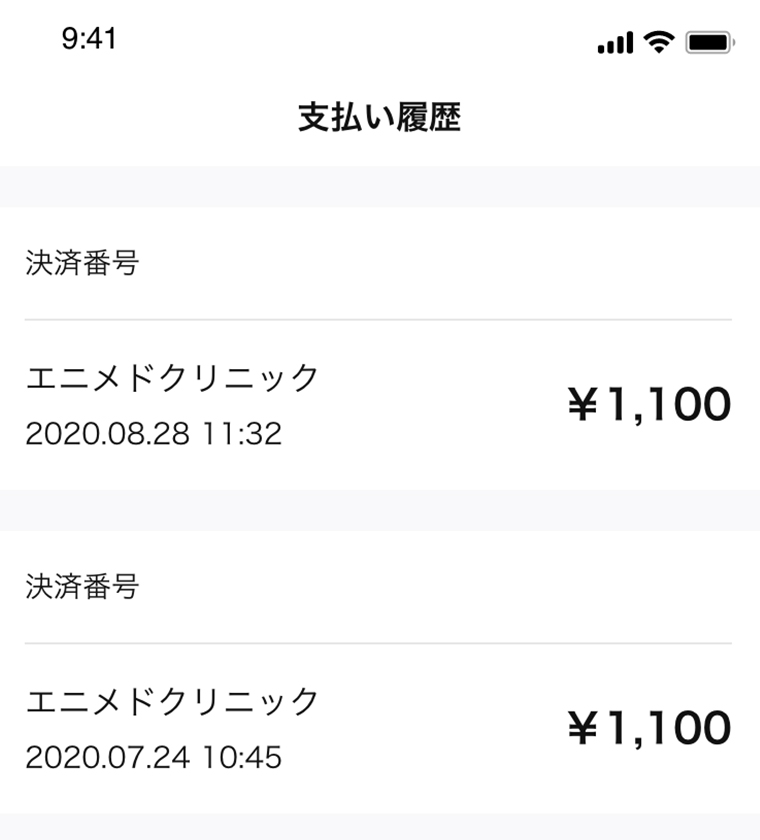Tap the divider under first 決済番号

pyautogui.click(x=378, y=320)
